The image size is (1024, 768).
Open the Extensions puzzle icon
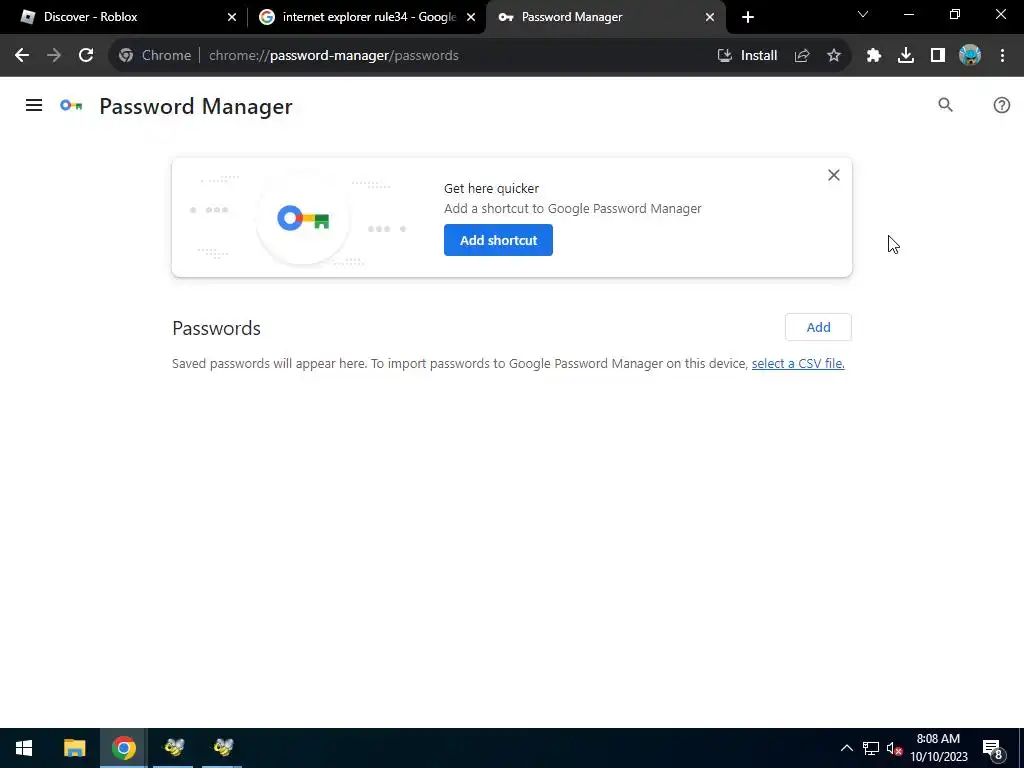coord(873,56)
